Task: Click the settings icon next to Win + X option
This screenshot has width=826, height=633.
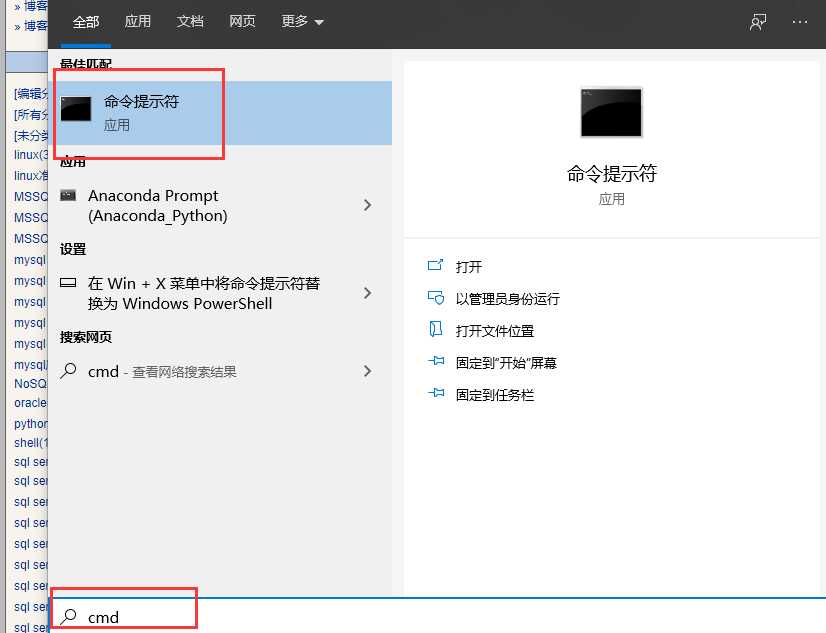Action: 68,284
